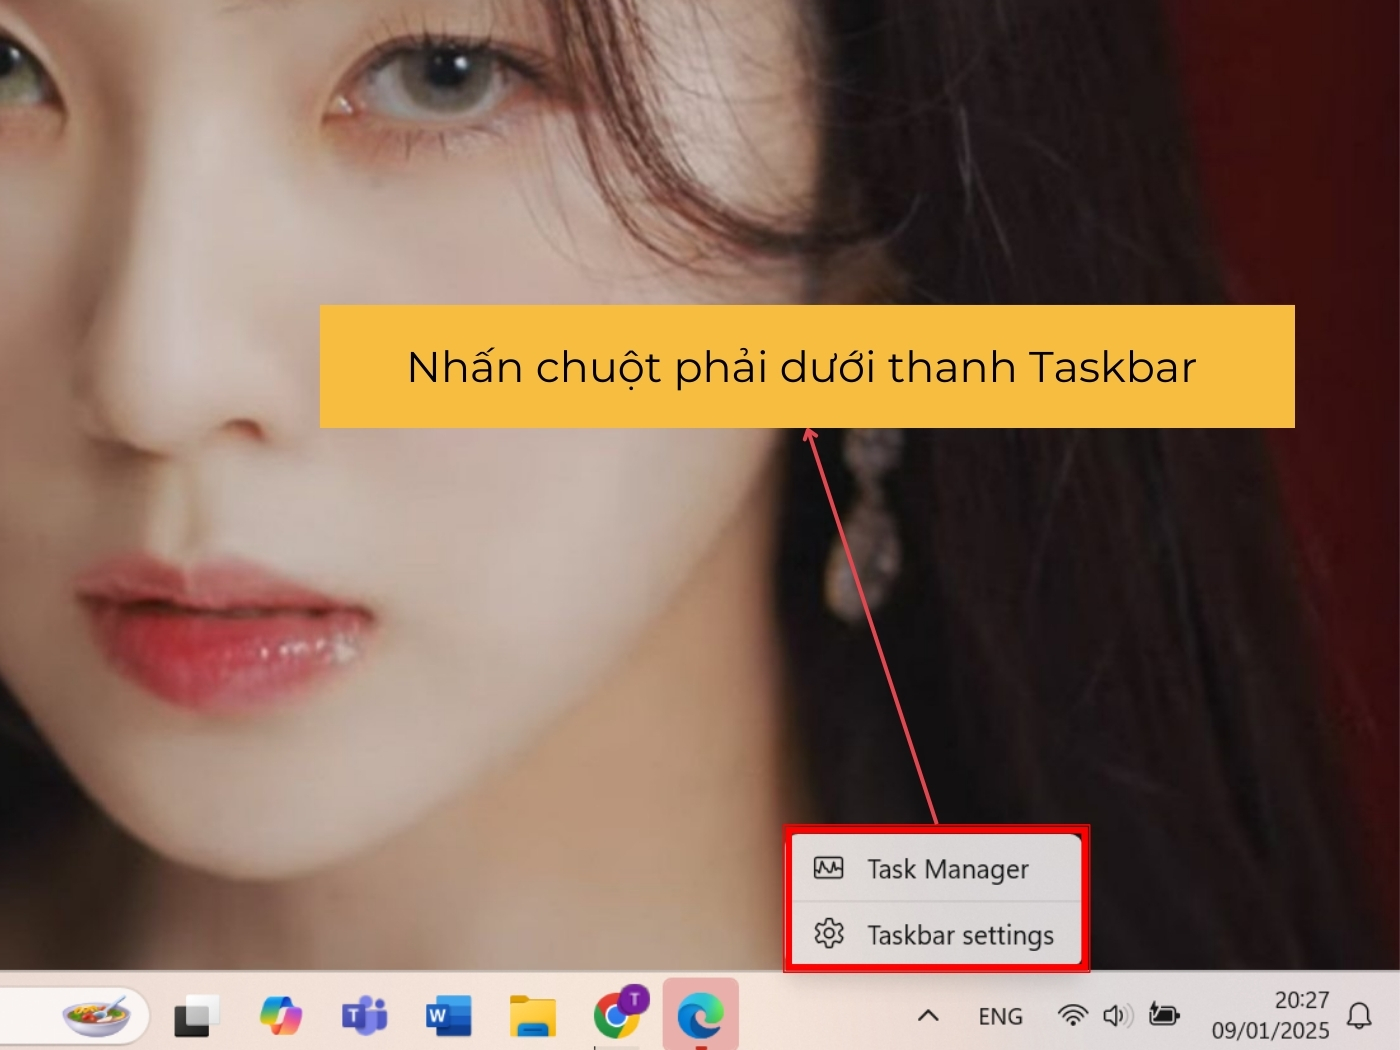Viewport: 1400px width, 1050px height.
Task: Open Google Chrome from the taskbar
Action: (x=620, y=1014)
